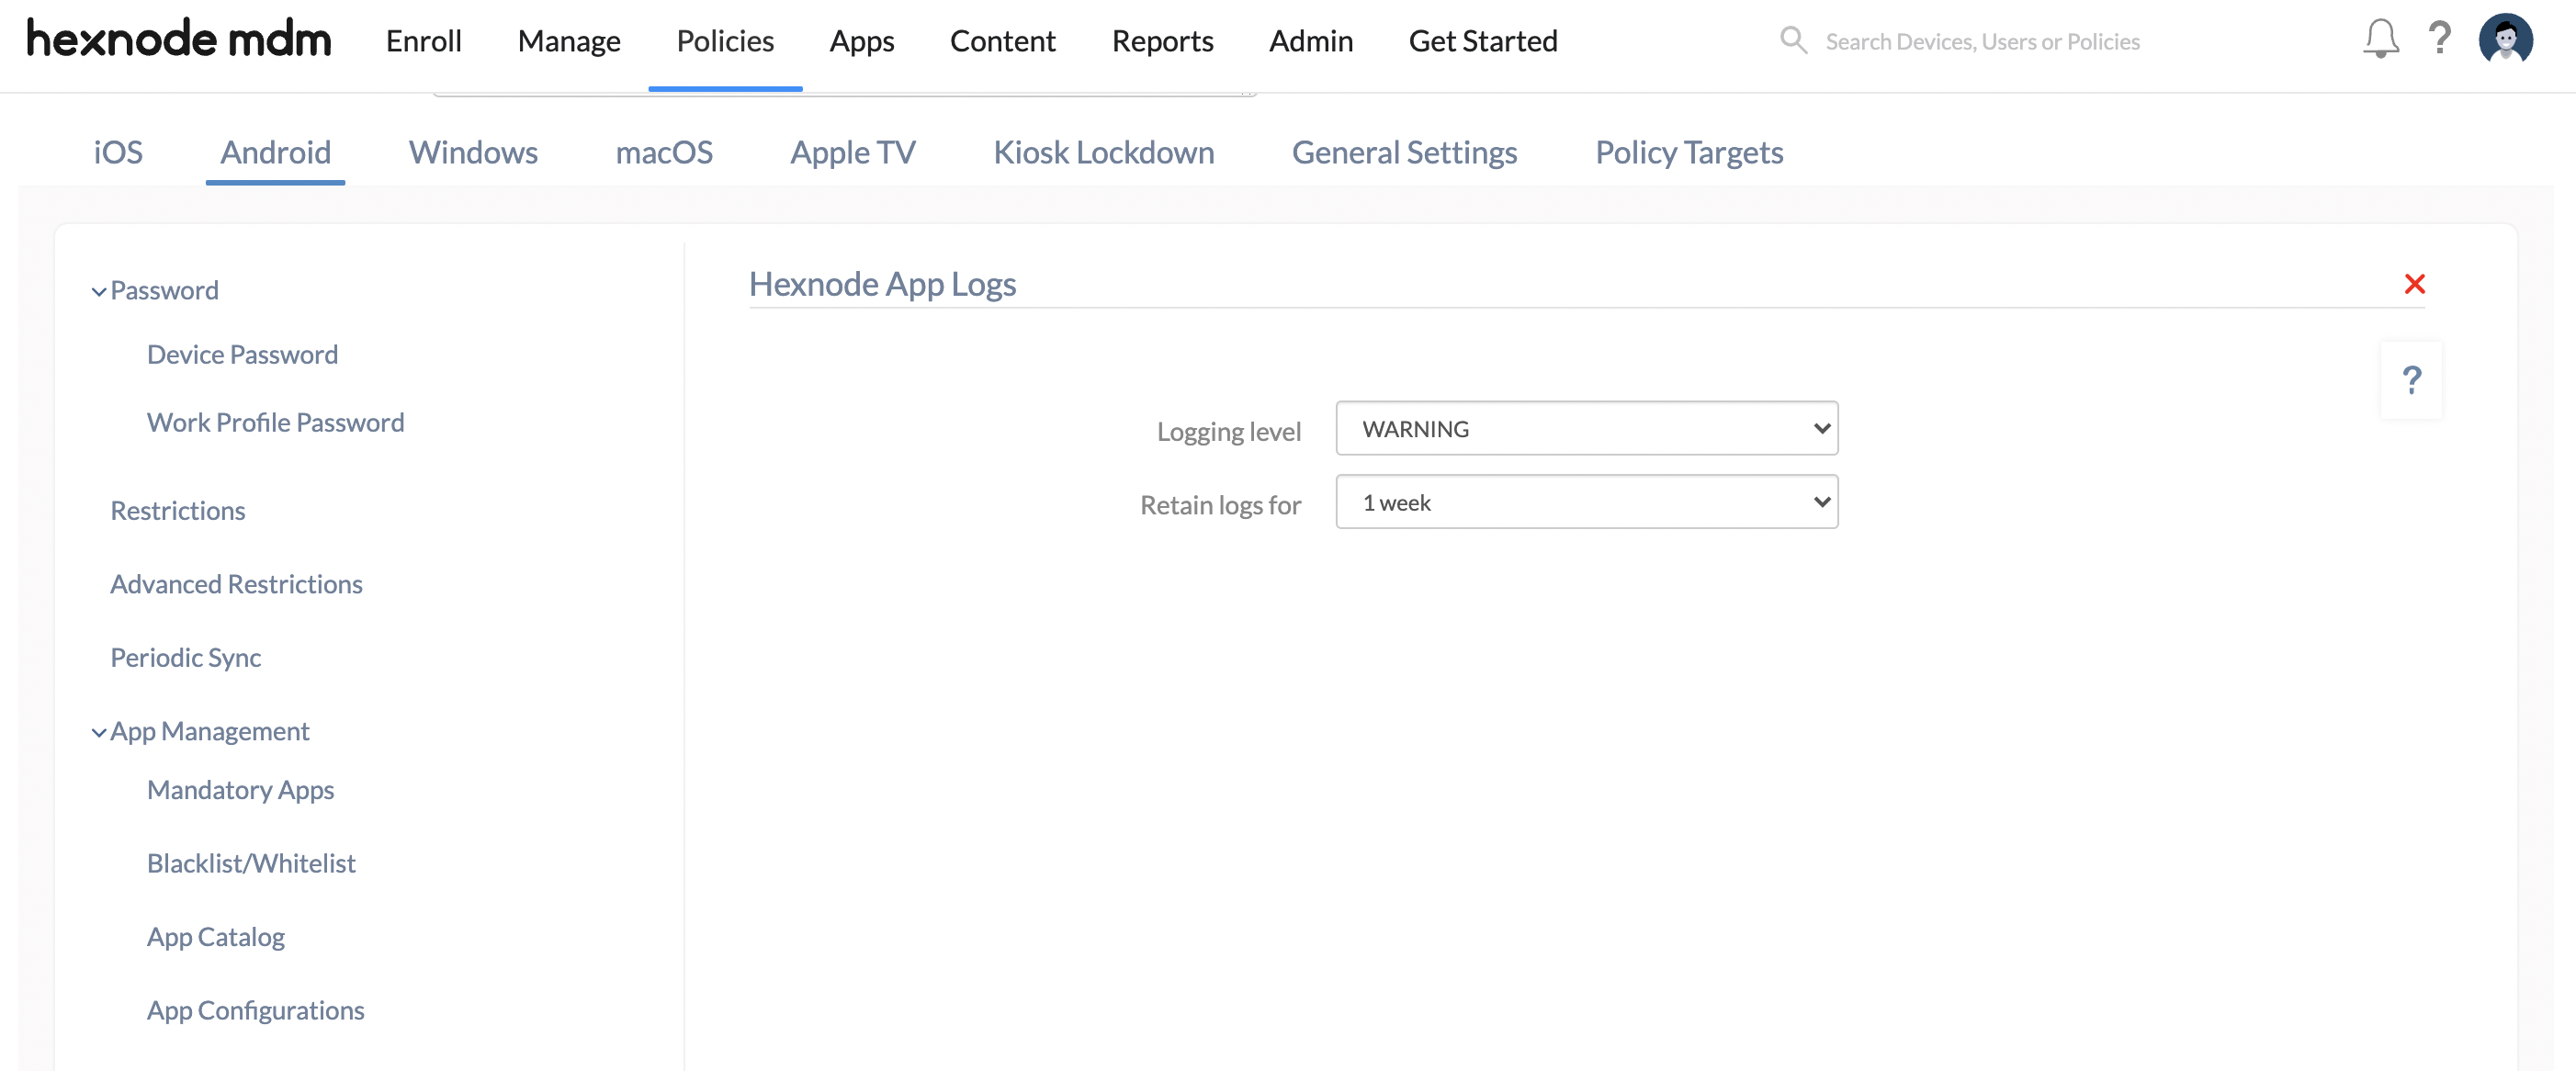
Task: Switch to the iOS tab
Action: pos(118,152)
